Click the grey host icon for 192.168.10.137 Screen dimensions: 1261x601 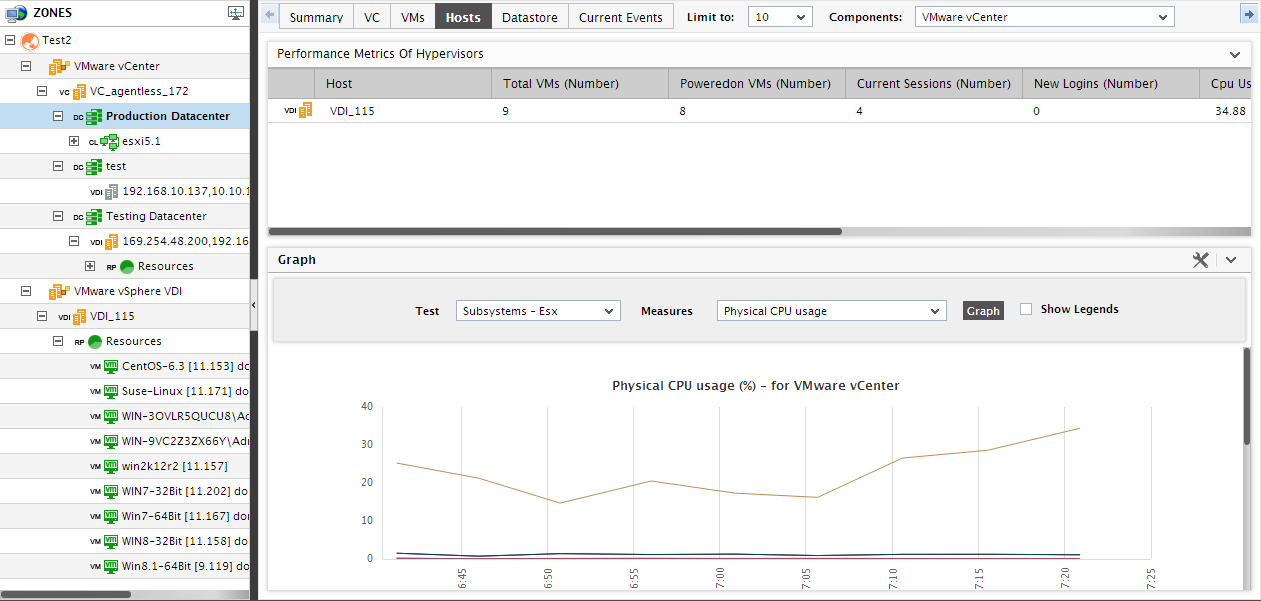point(111,191)
